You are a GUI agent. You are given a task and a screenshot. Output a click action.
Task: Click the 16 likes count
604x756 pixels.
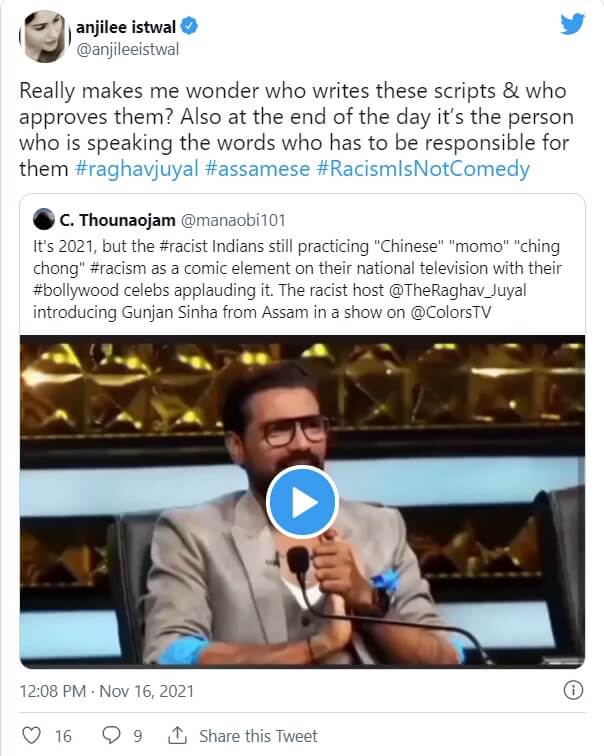tap(63, 735)
